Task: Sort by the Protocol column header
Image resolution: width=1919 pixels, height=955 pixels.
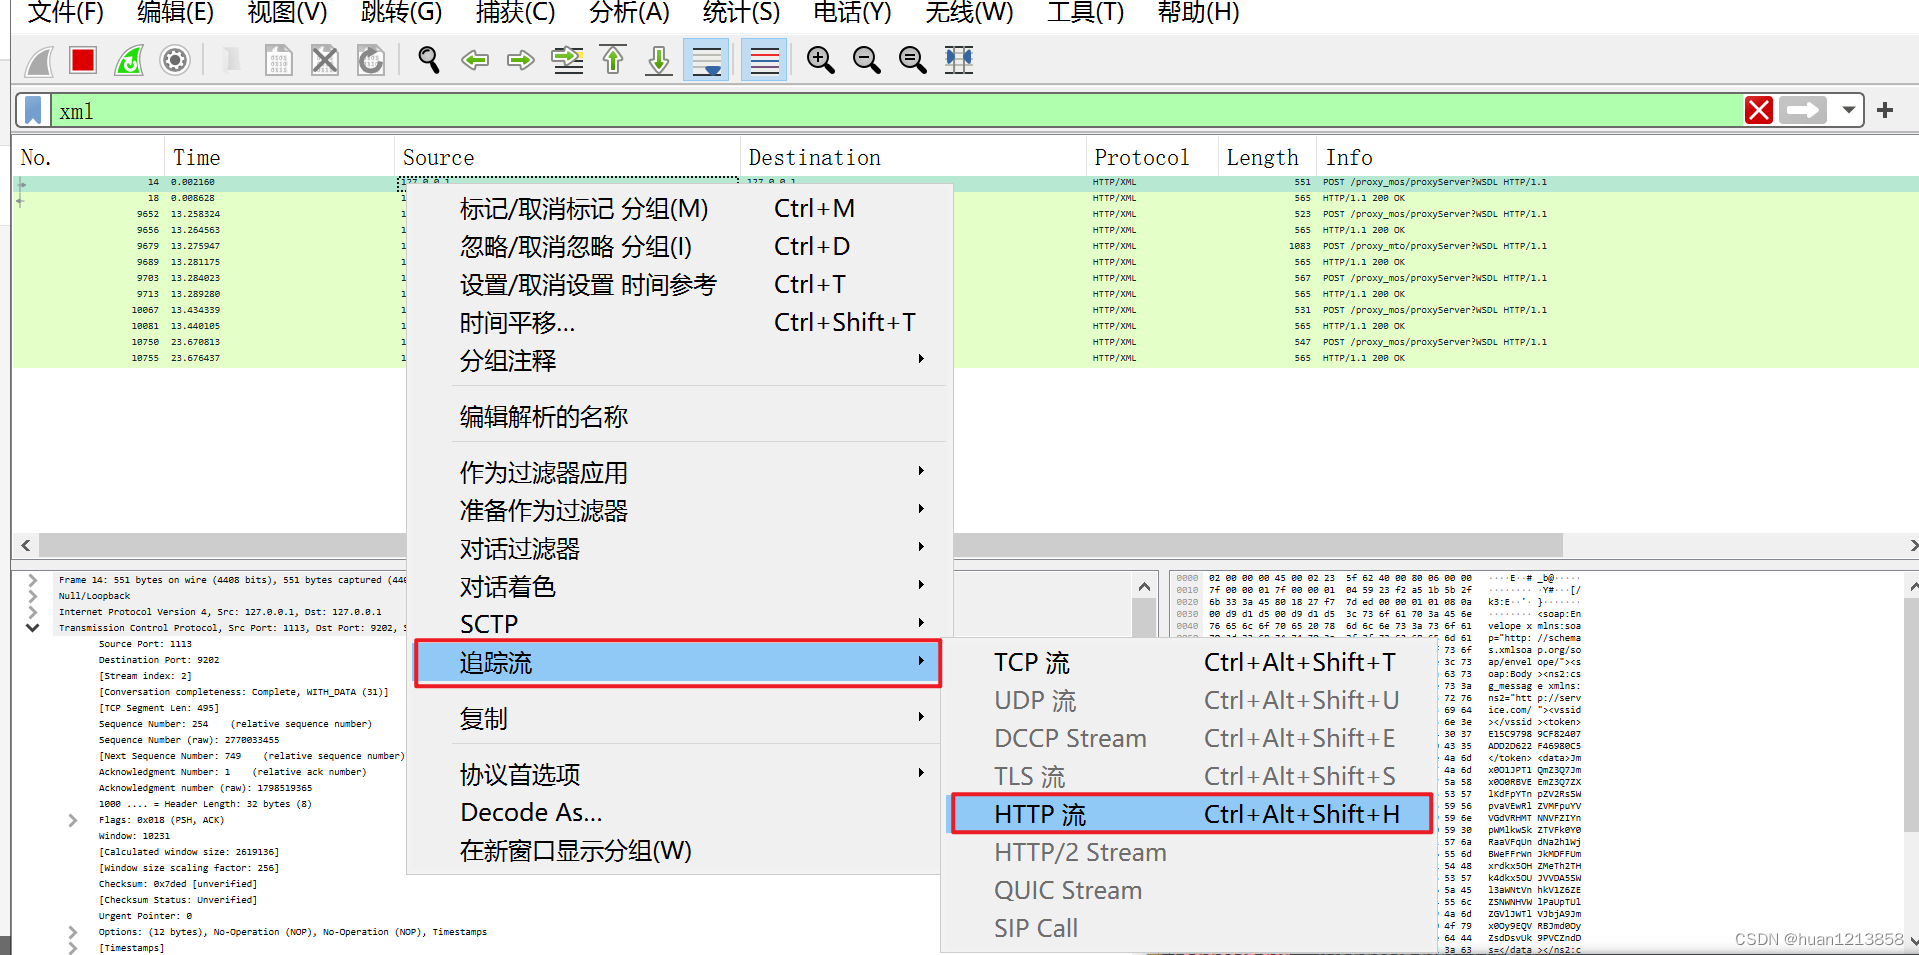Action: pos(1151,157)
